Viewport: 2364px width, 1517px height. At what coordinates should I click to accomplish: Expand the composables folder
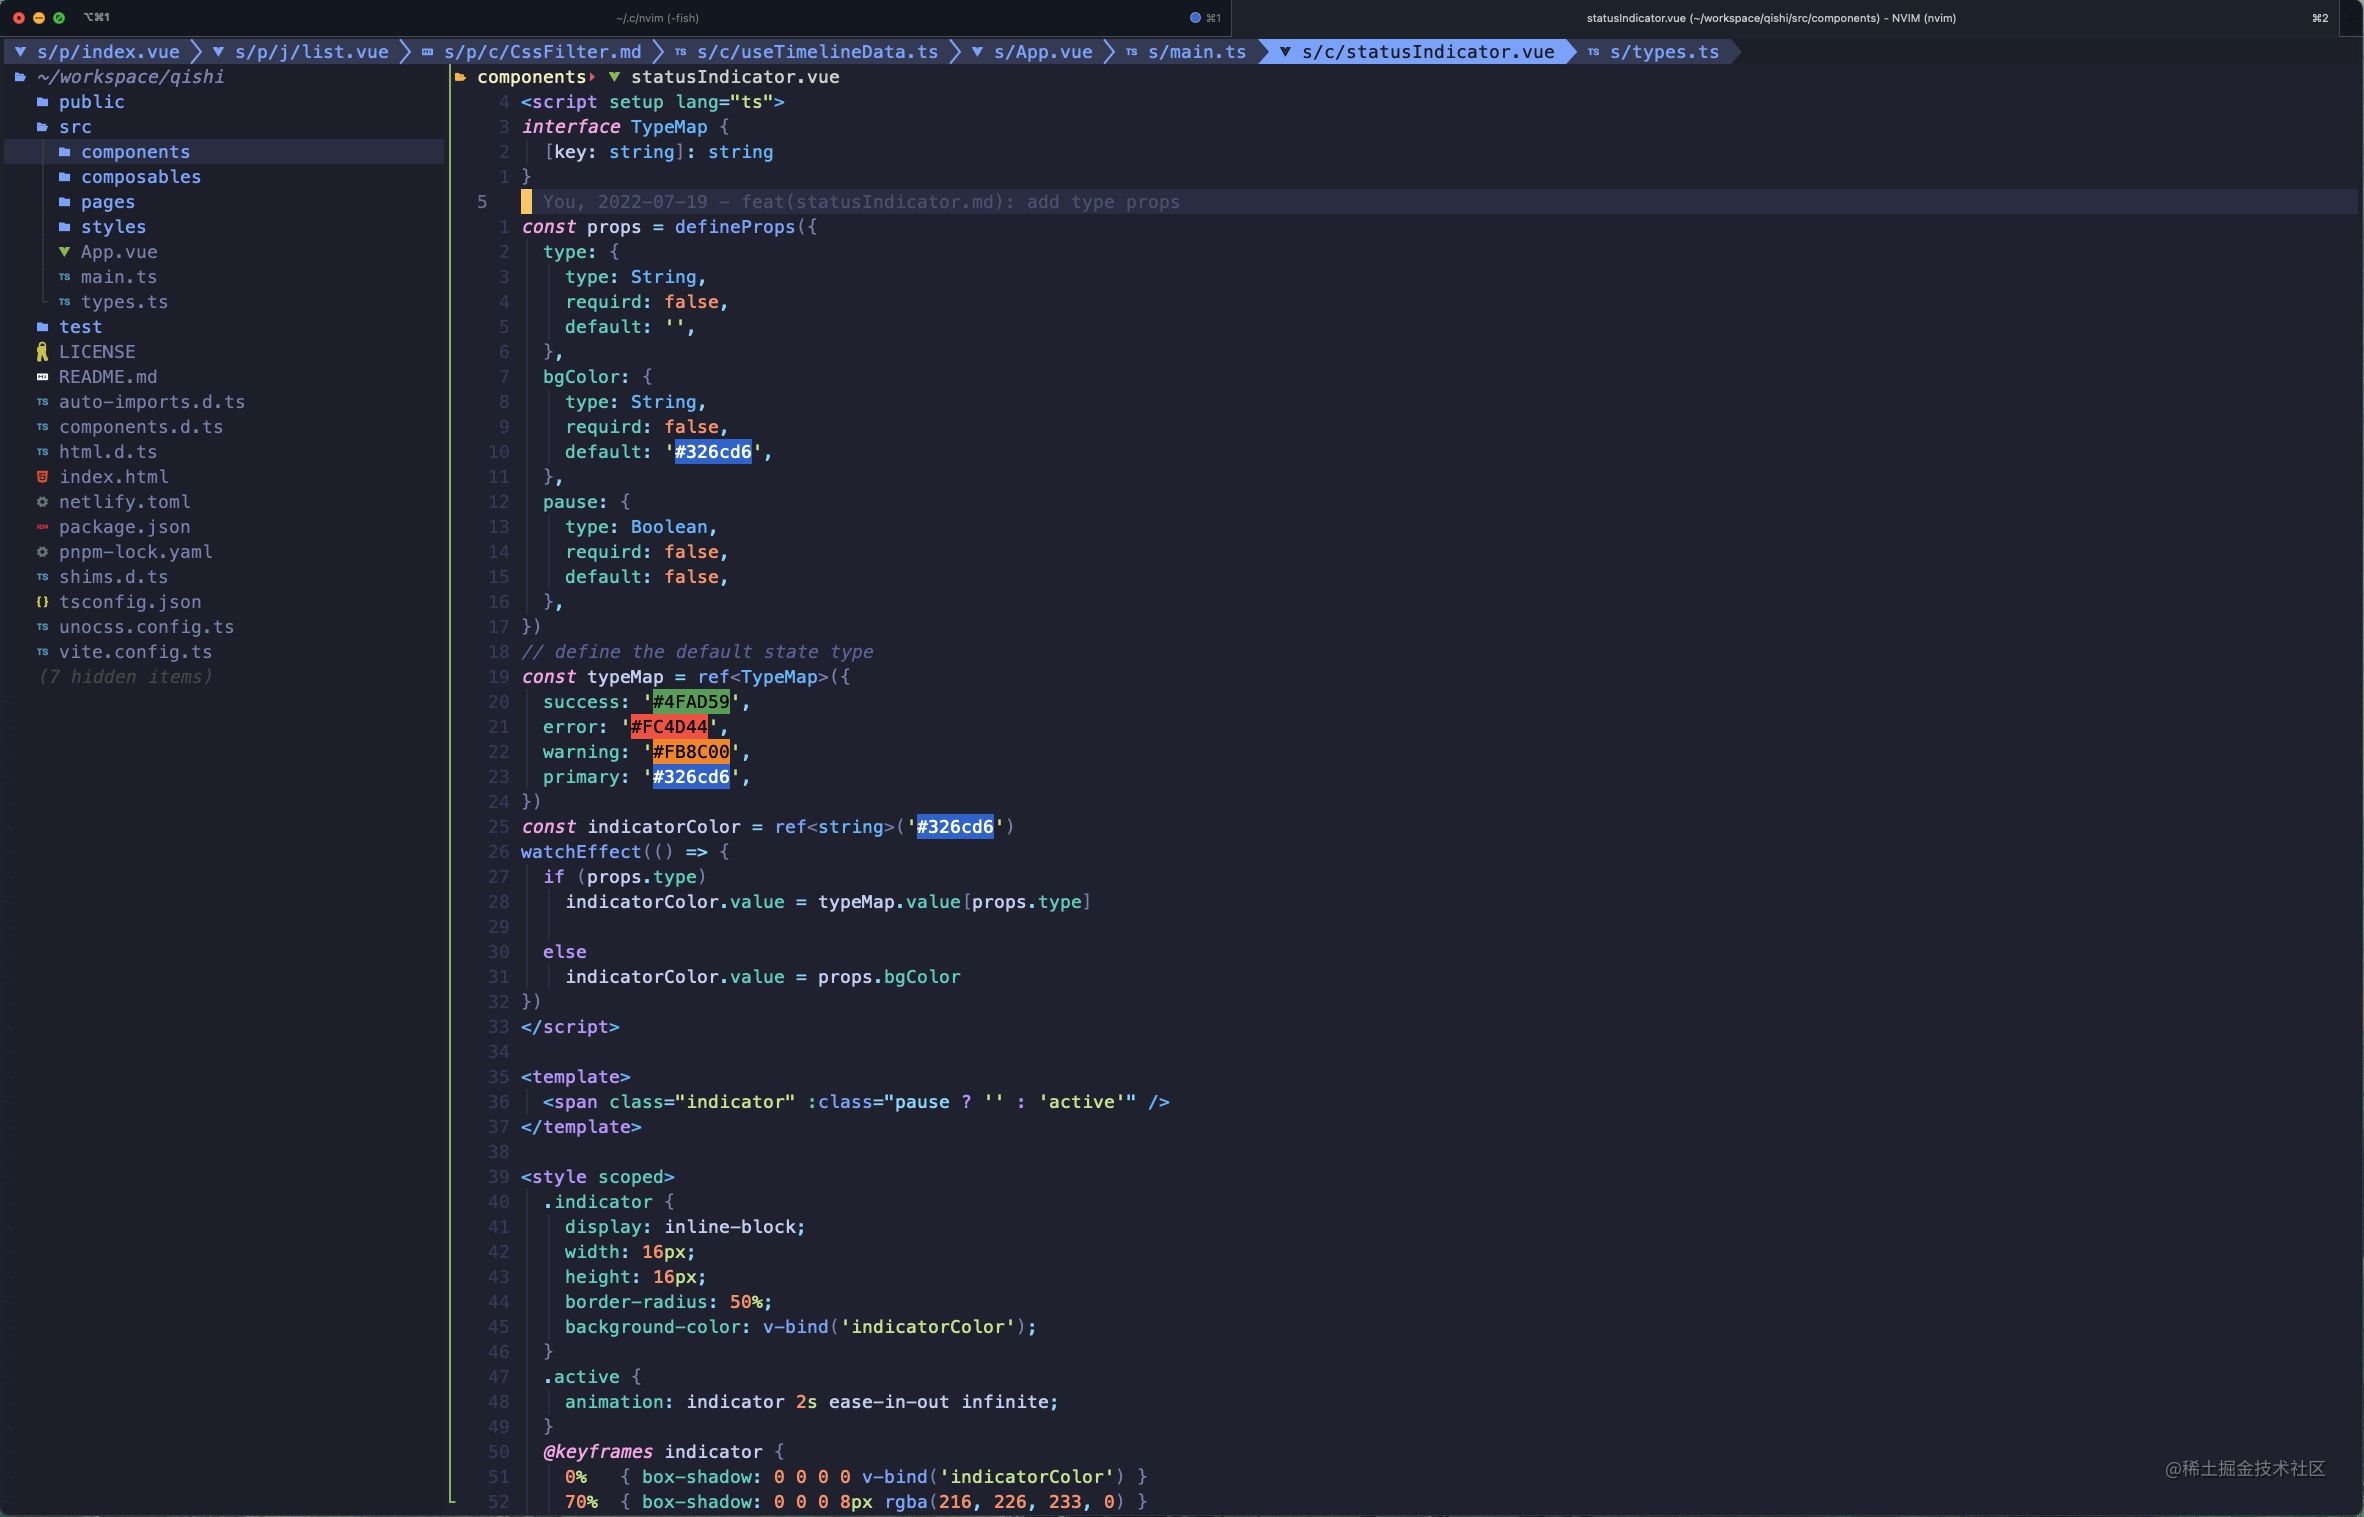[141, 177]
